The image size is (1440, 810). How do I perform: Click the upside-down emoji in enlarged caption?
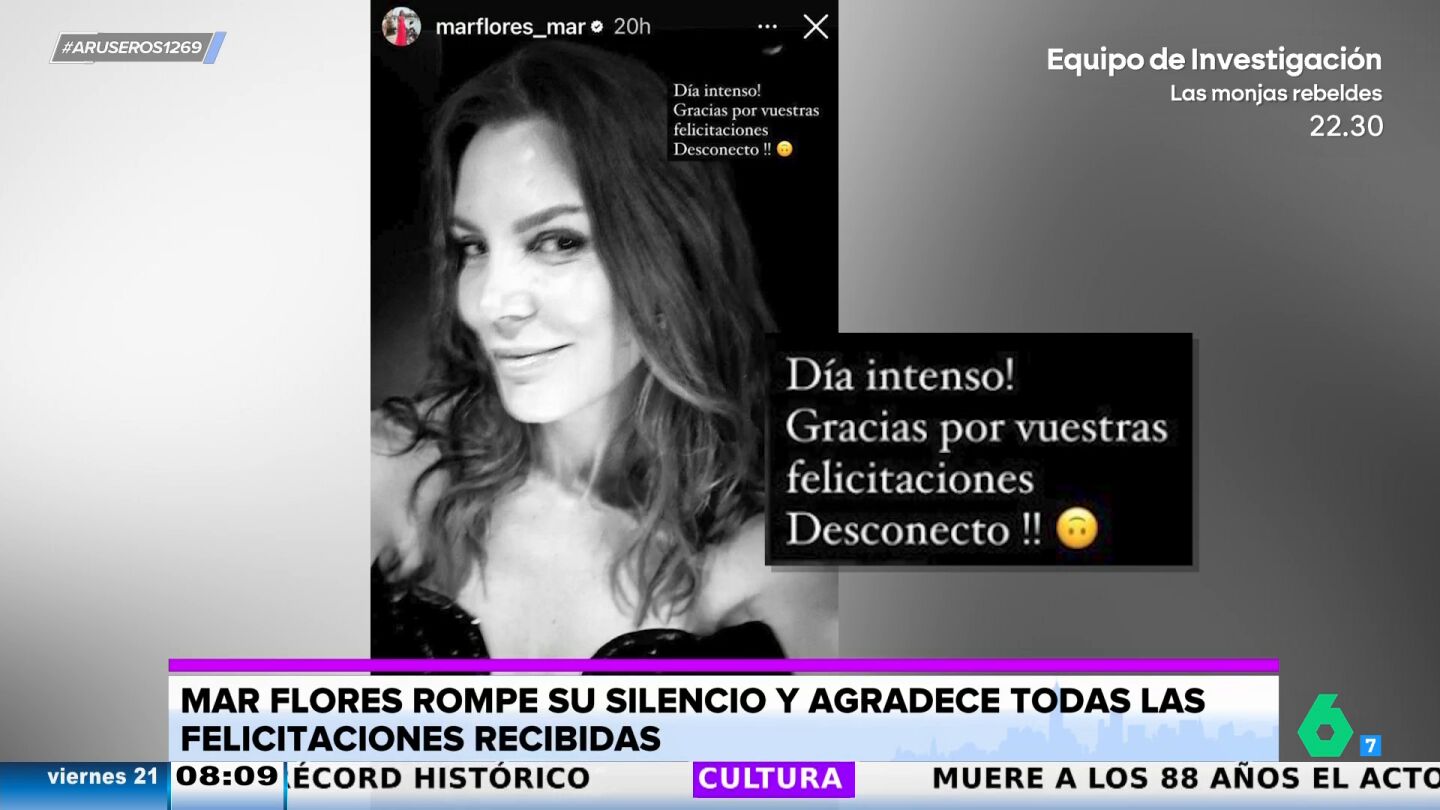coord(1077,529)
